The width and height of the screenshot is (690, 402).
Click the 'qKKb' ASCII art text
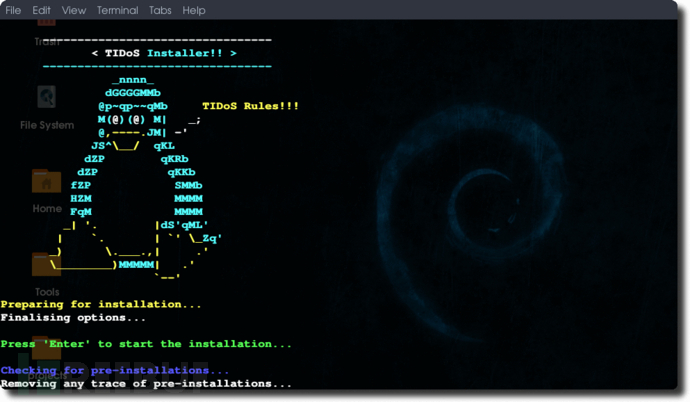[181, 172]
